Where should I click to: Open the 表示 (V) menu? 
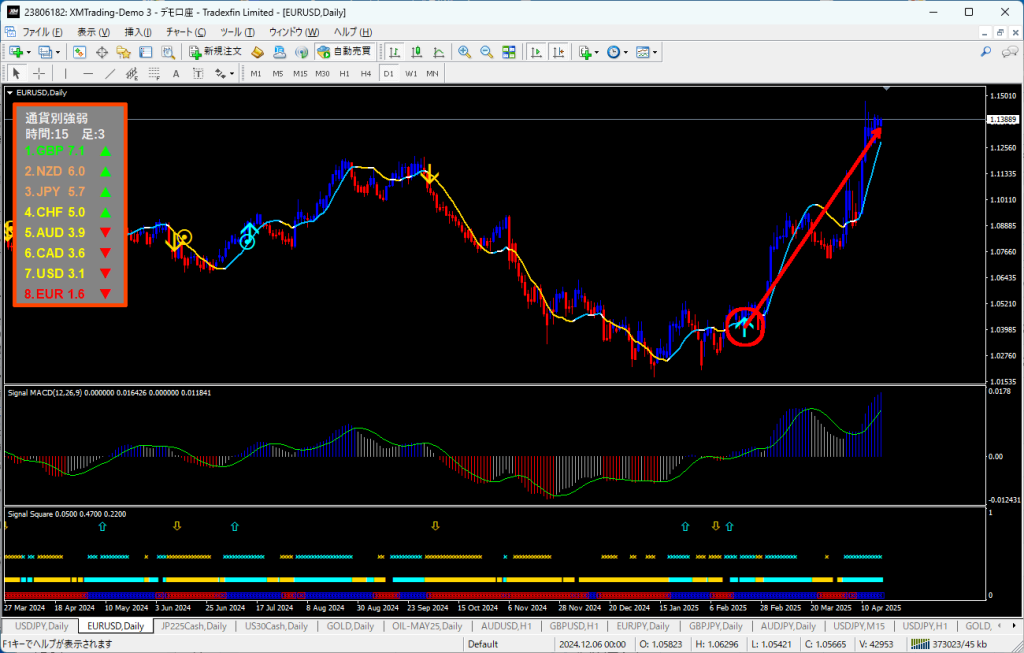pyautogui.click(x=93, y=32)
